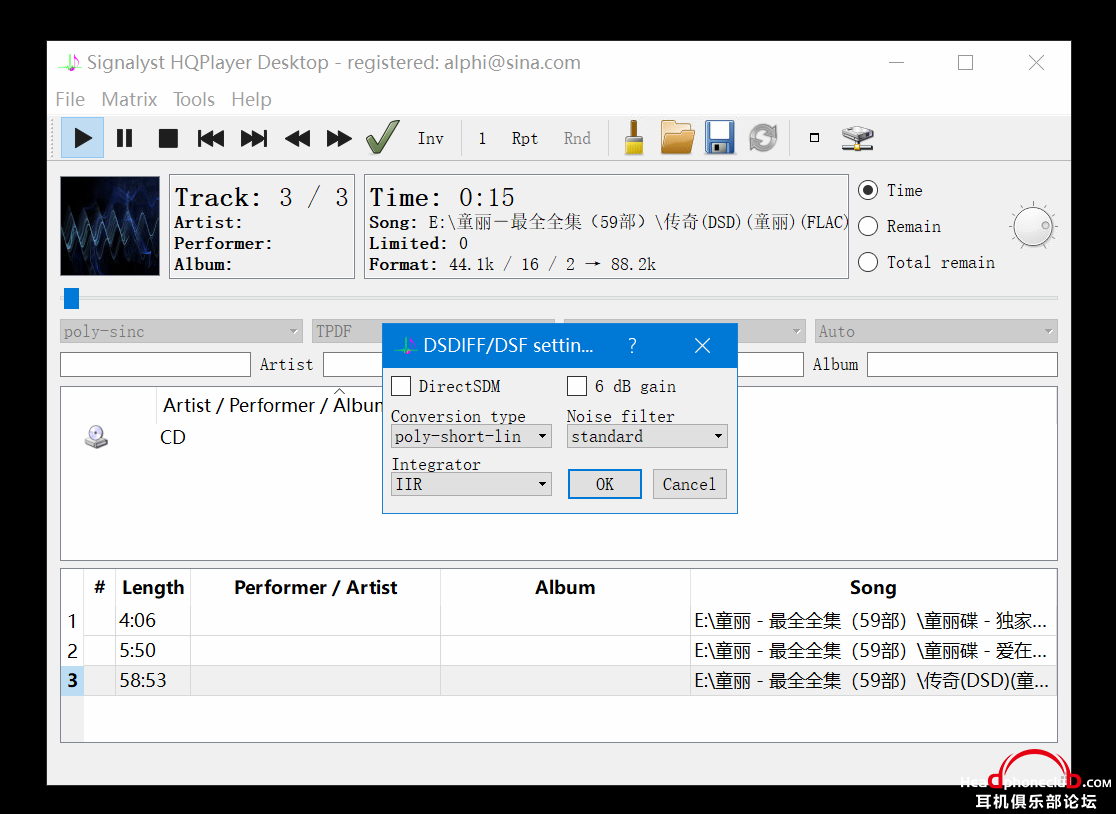This screenshot has height=814, width=1116.
Task: Open the Auto sample rate dropdown
Action: [x=936, y=331]
